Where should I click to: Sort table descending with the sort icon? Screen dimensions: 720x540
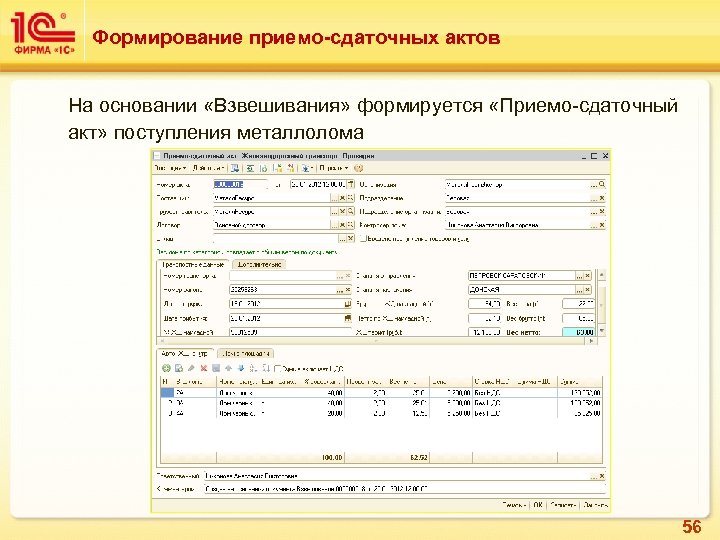point(265,368)
